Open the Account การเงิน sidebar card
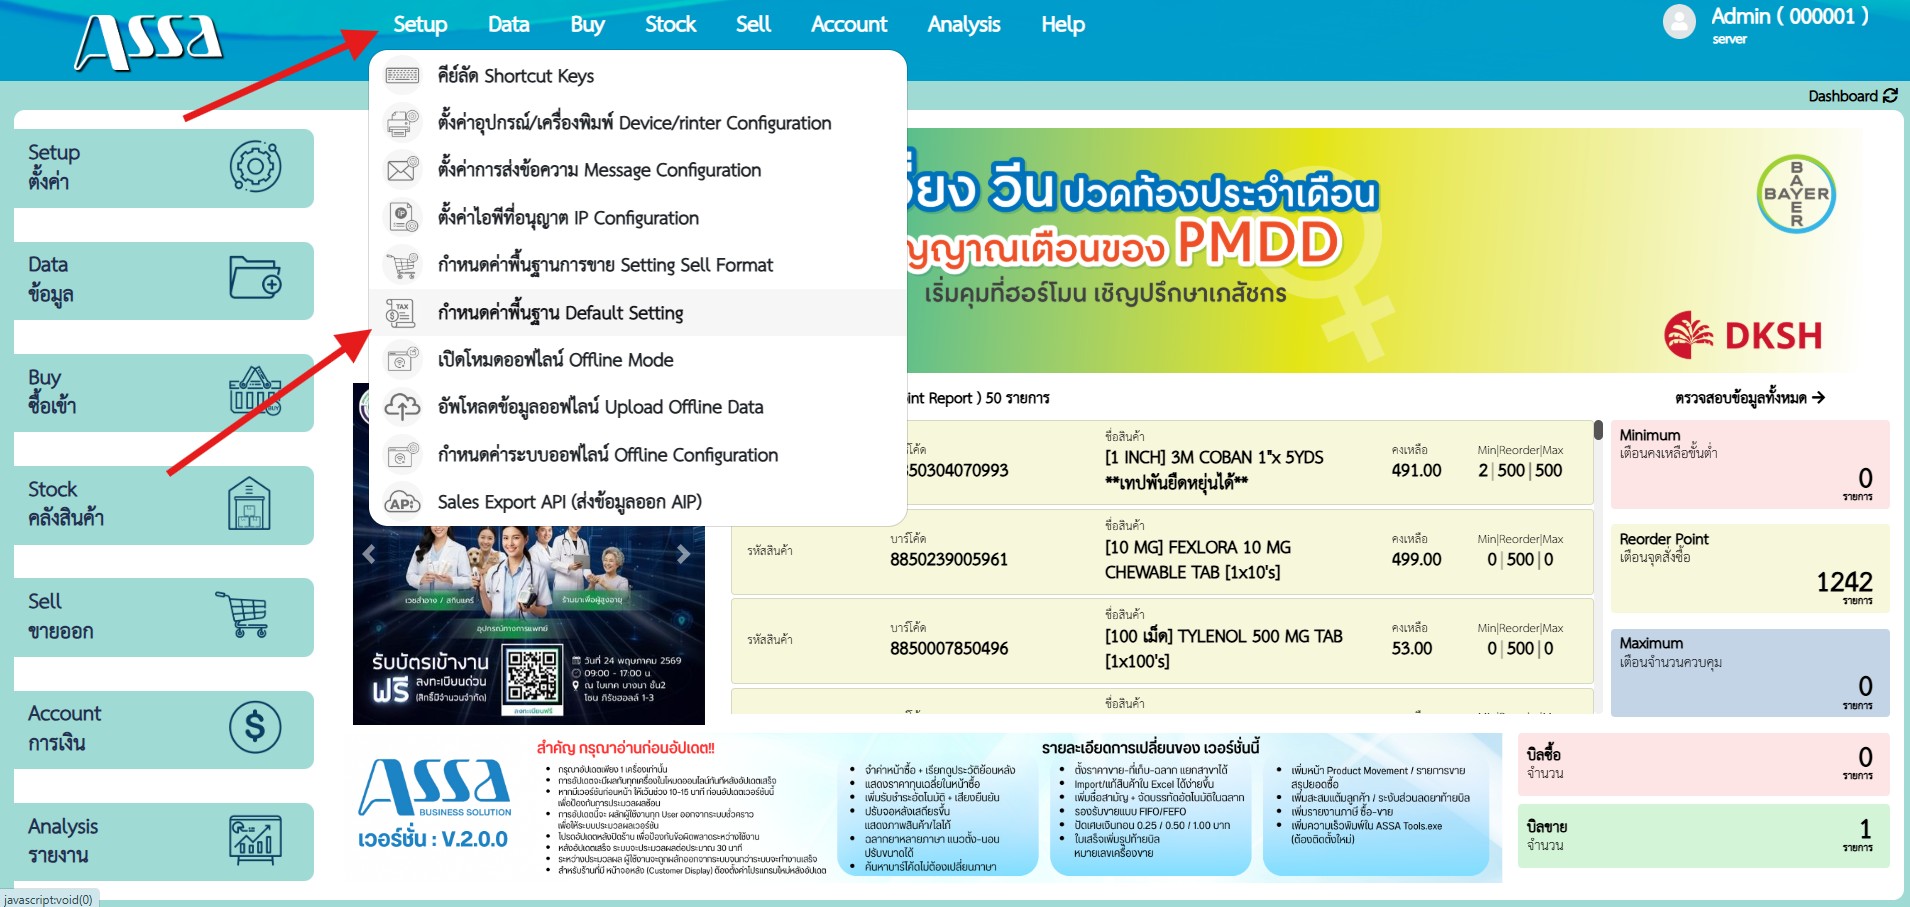The image size is (1910, 907). coord(164,730)
